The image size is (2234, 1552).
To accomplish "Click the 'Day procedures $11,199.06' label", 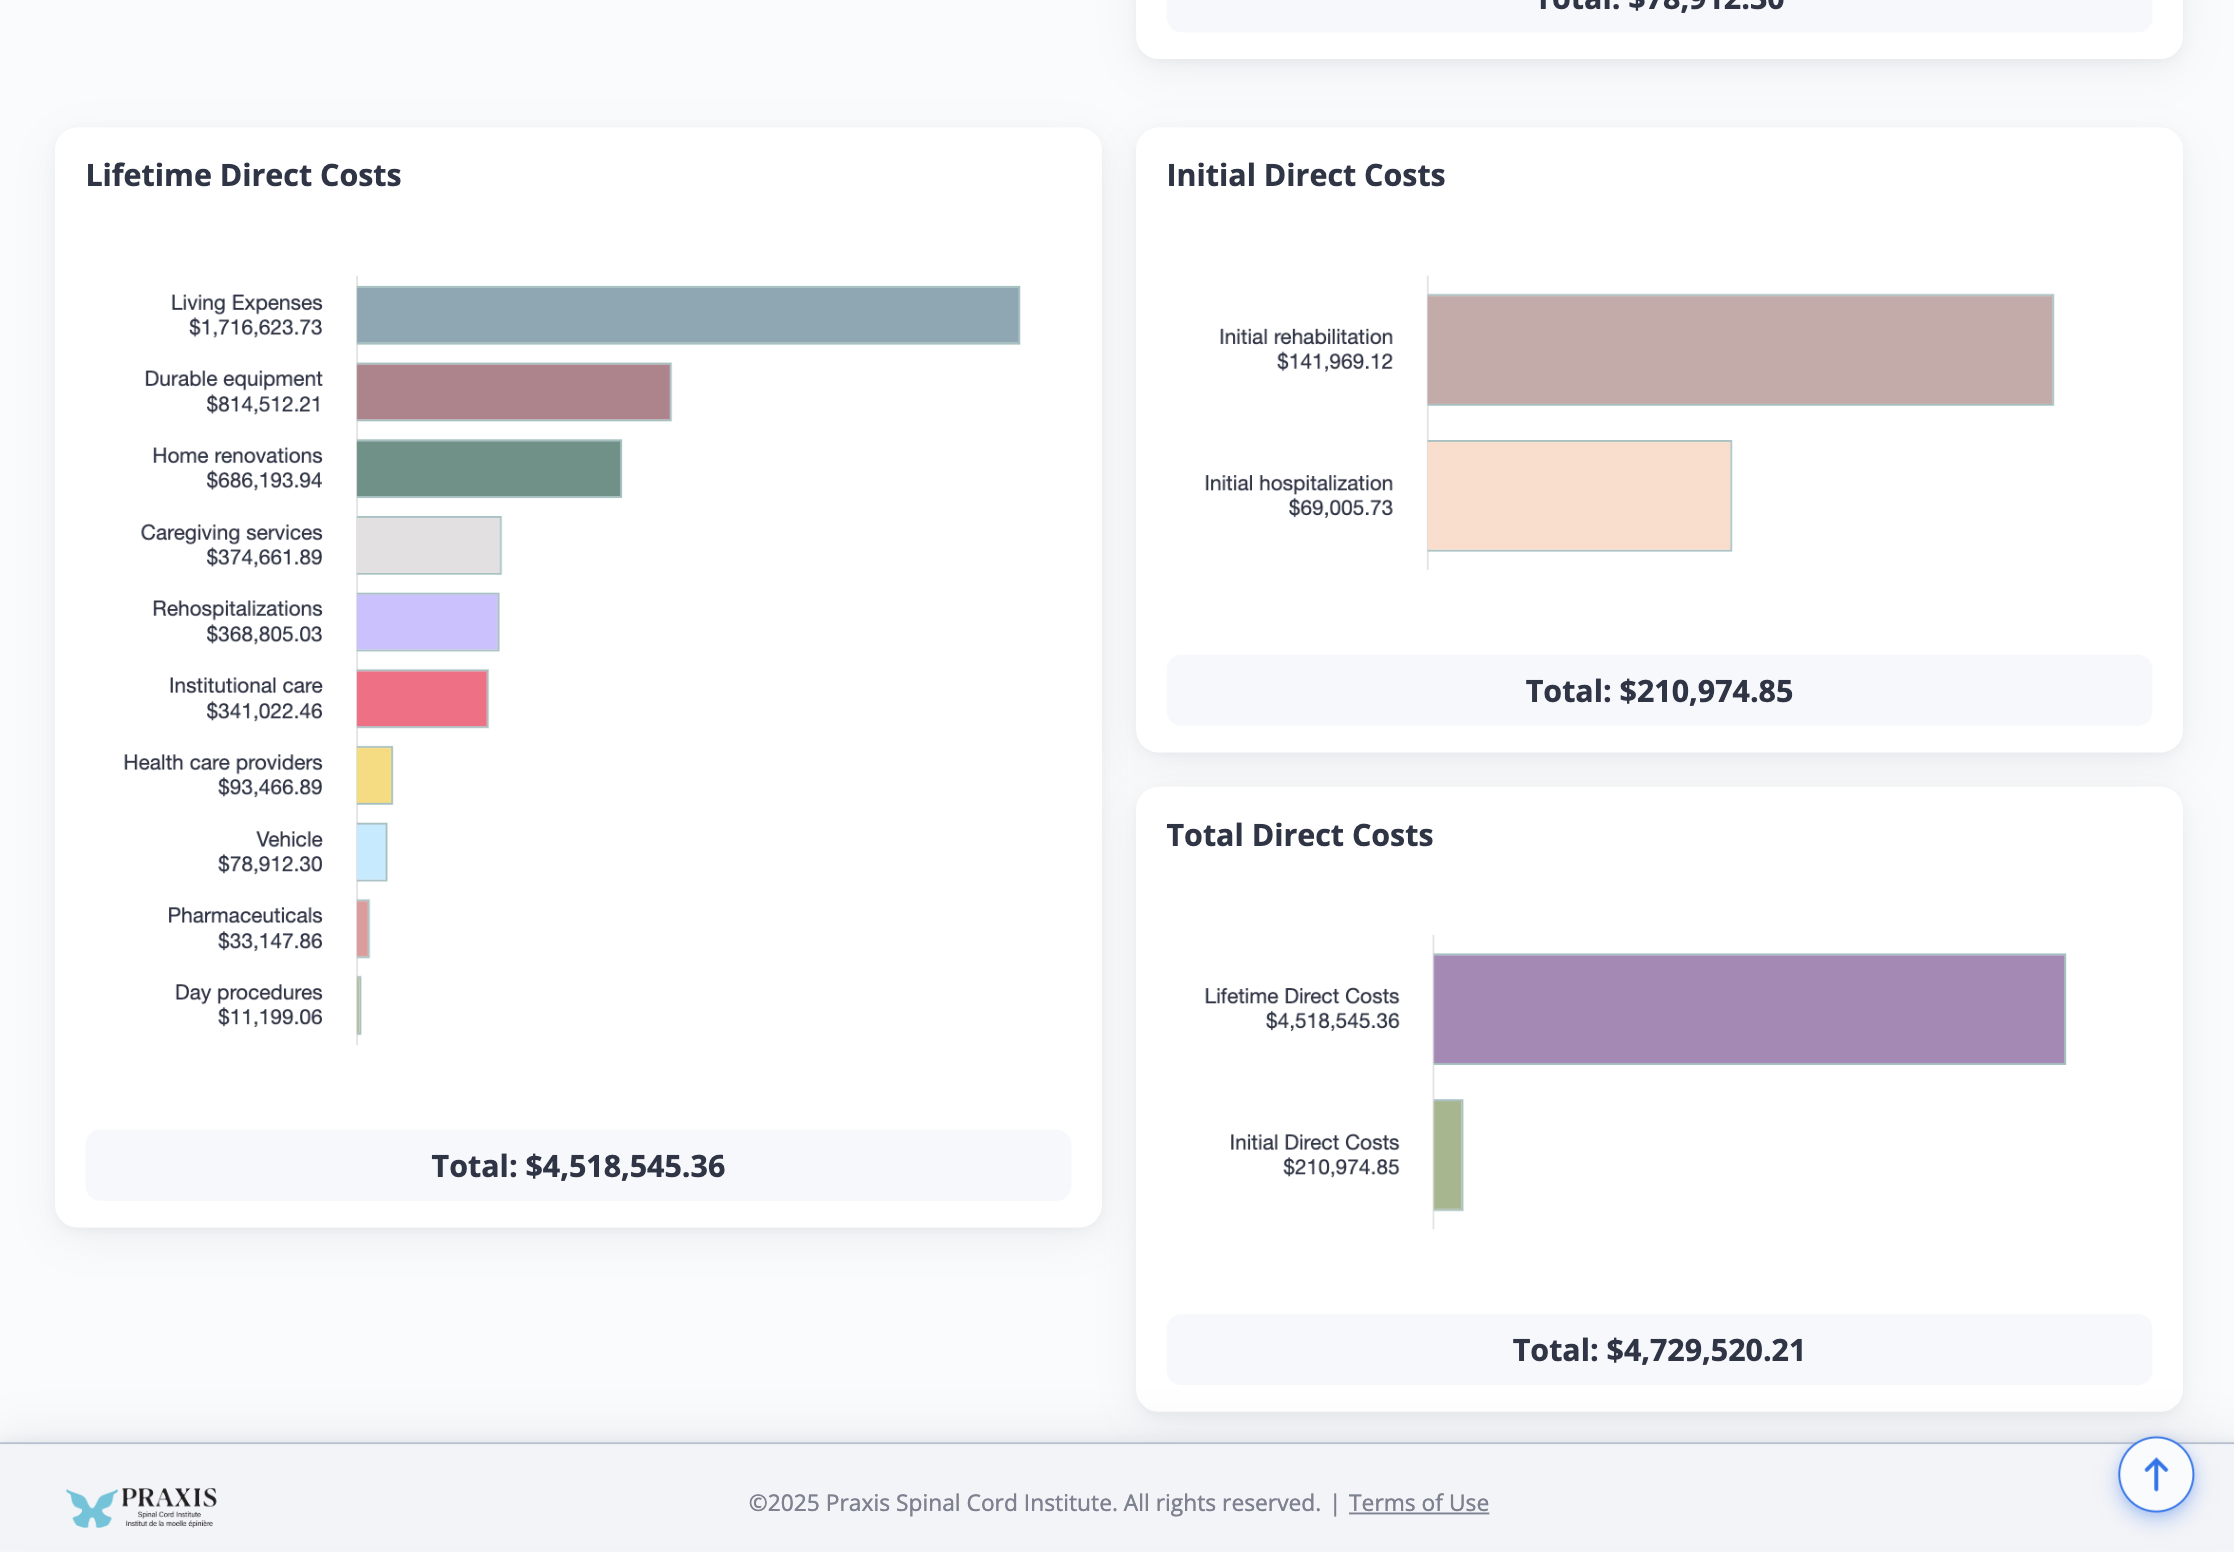I will (x=248, y=1005).
